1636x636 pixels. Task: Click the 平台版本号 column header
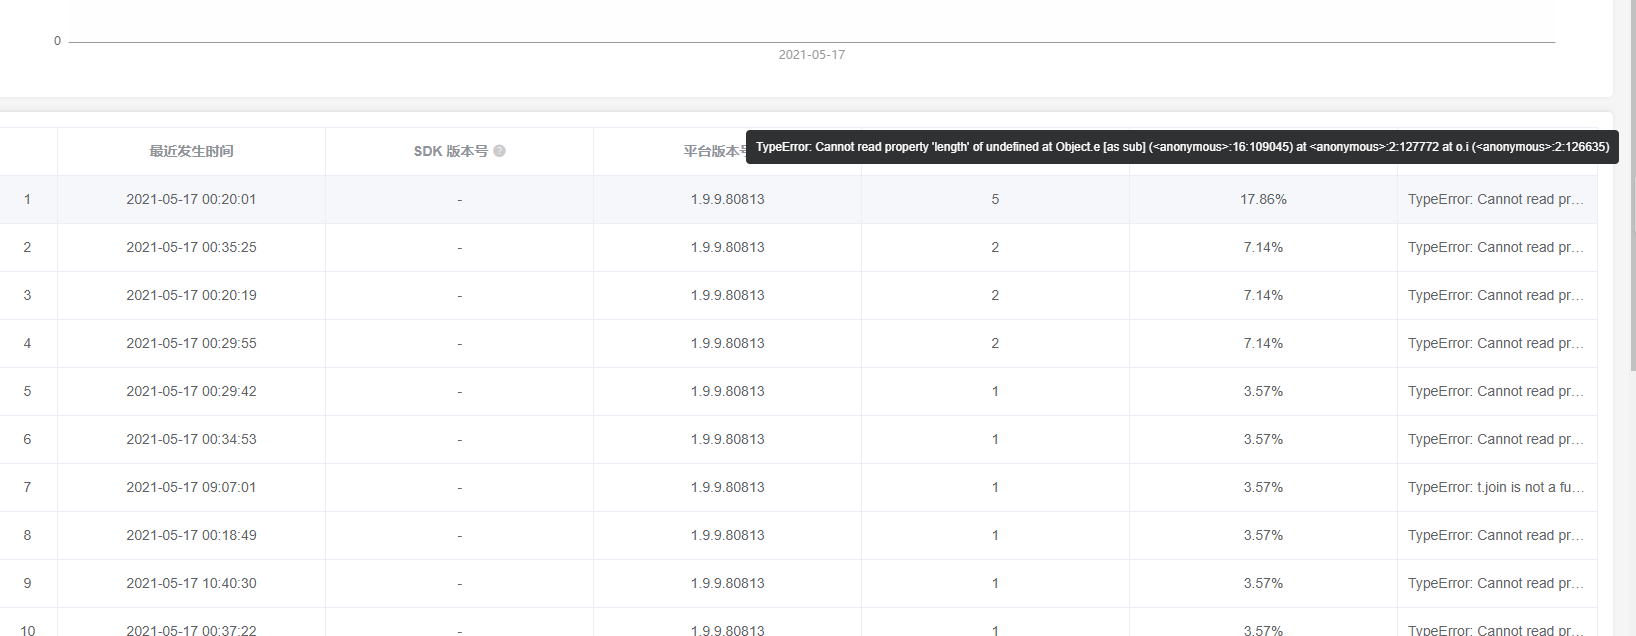(x=714, y=151)
